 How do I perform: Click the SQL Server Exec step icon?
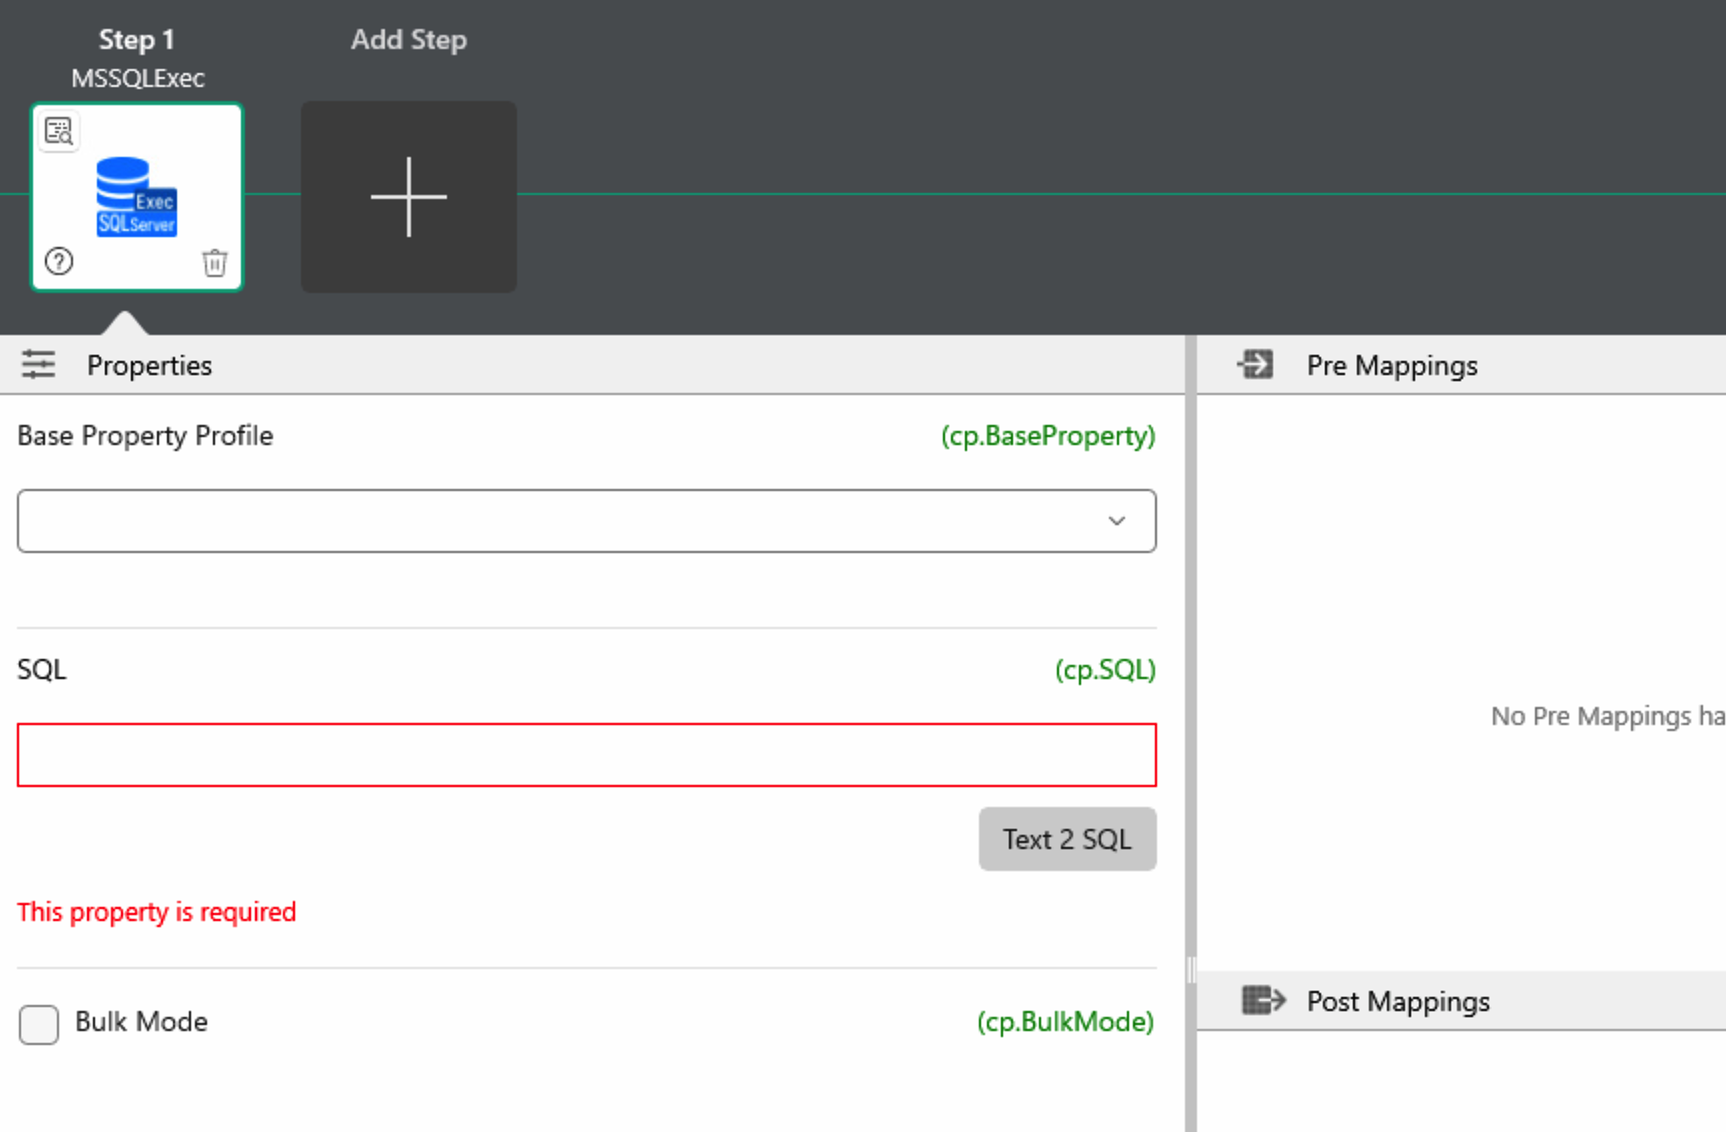(x=137, y=197)
